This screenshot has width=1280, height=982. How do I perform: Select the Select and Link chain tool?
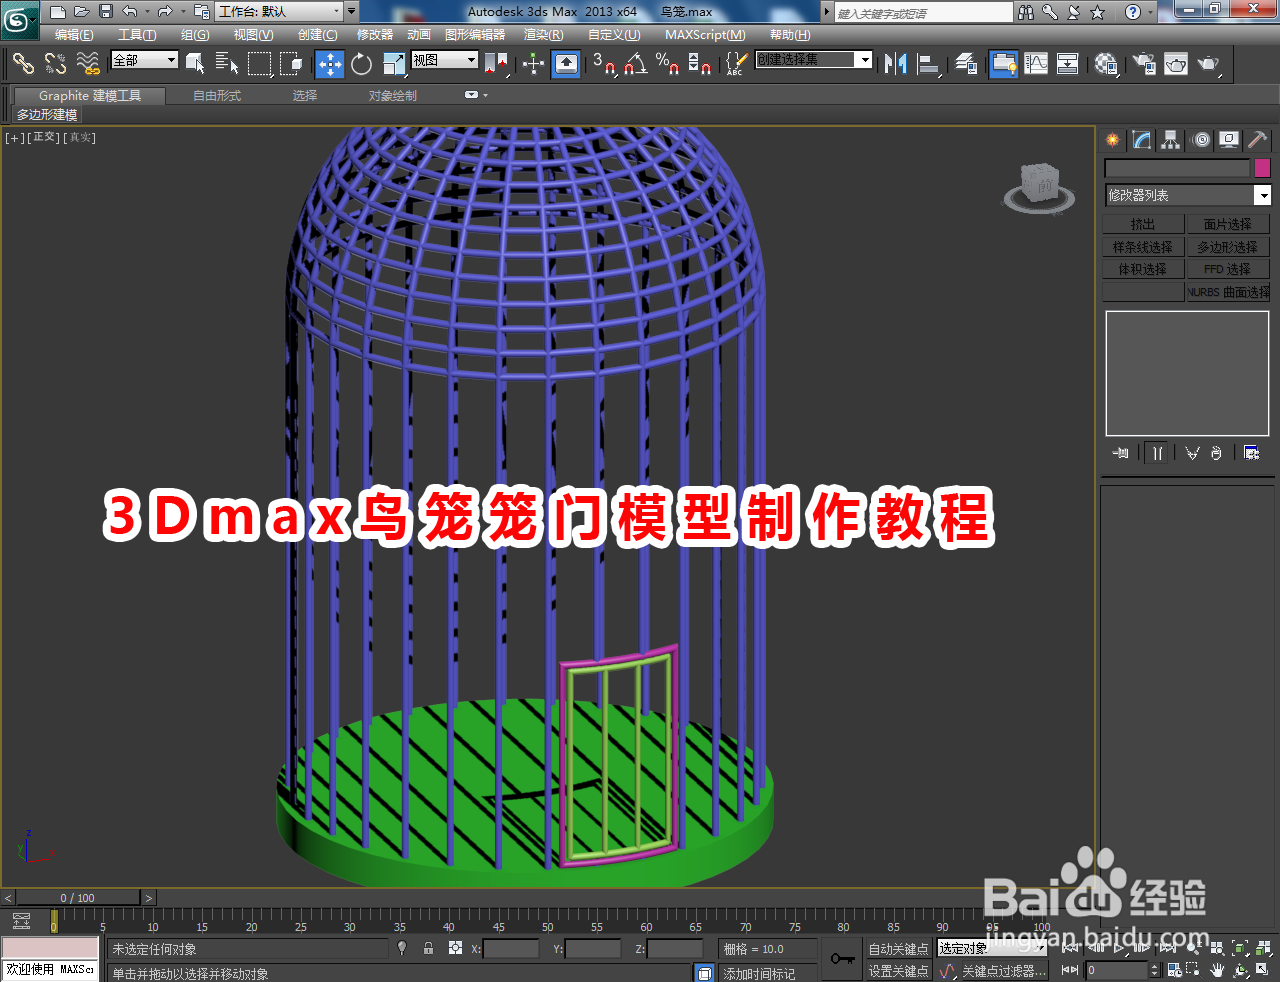click(23, 64)
